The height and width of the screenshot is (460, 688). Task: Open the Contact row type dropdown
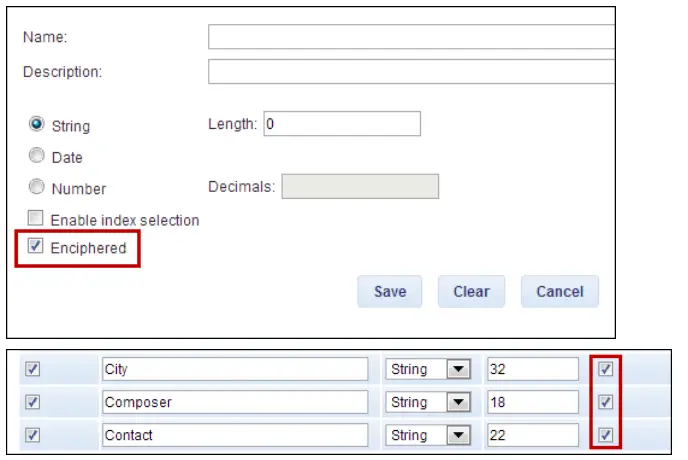(x=458, y=436)
